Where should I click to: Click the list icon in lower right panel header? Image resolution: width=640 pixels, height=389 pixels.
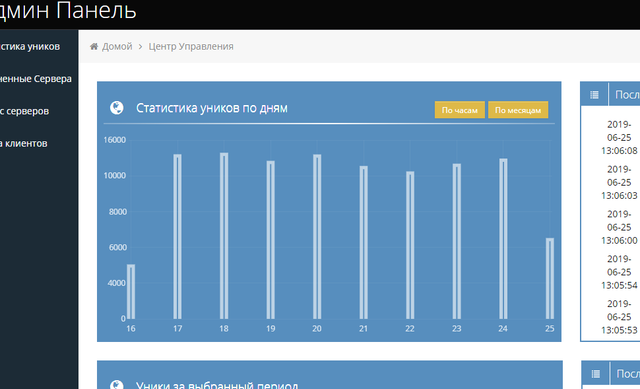[596, 373]
